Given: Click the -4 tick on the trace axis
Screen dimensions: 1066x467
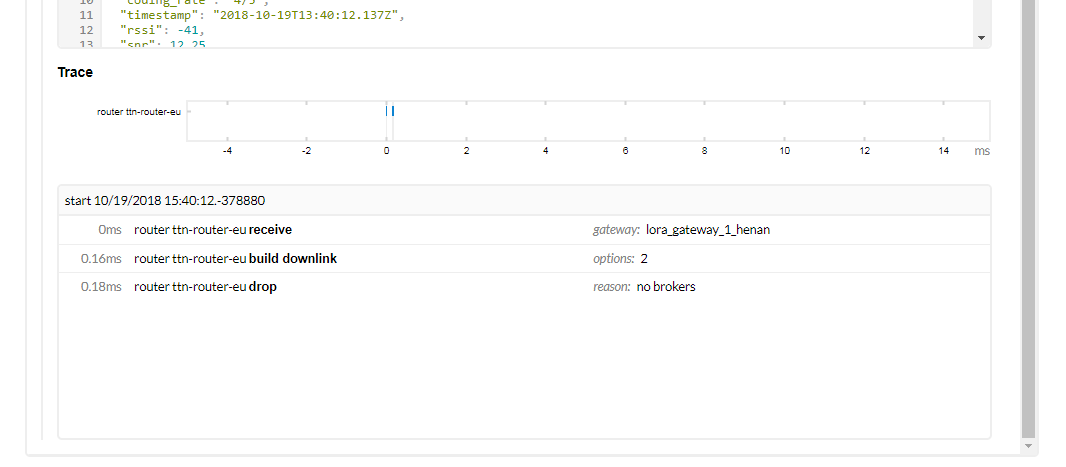Looking at the screenshot, I should tap(227, 151).
